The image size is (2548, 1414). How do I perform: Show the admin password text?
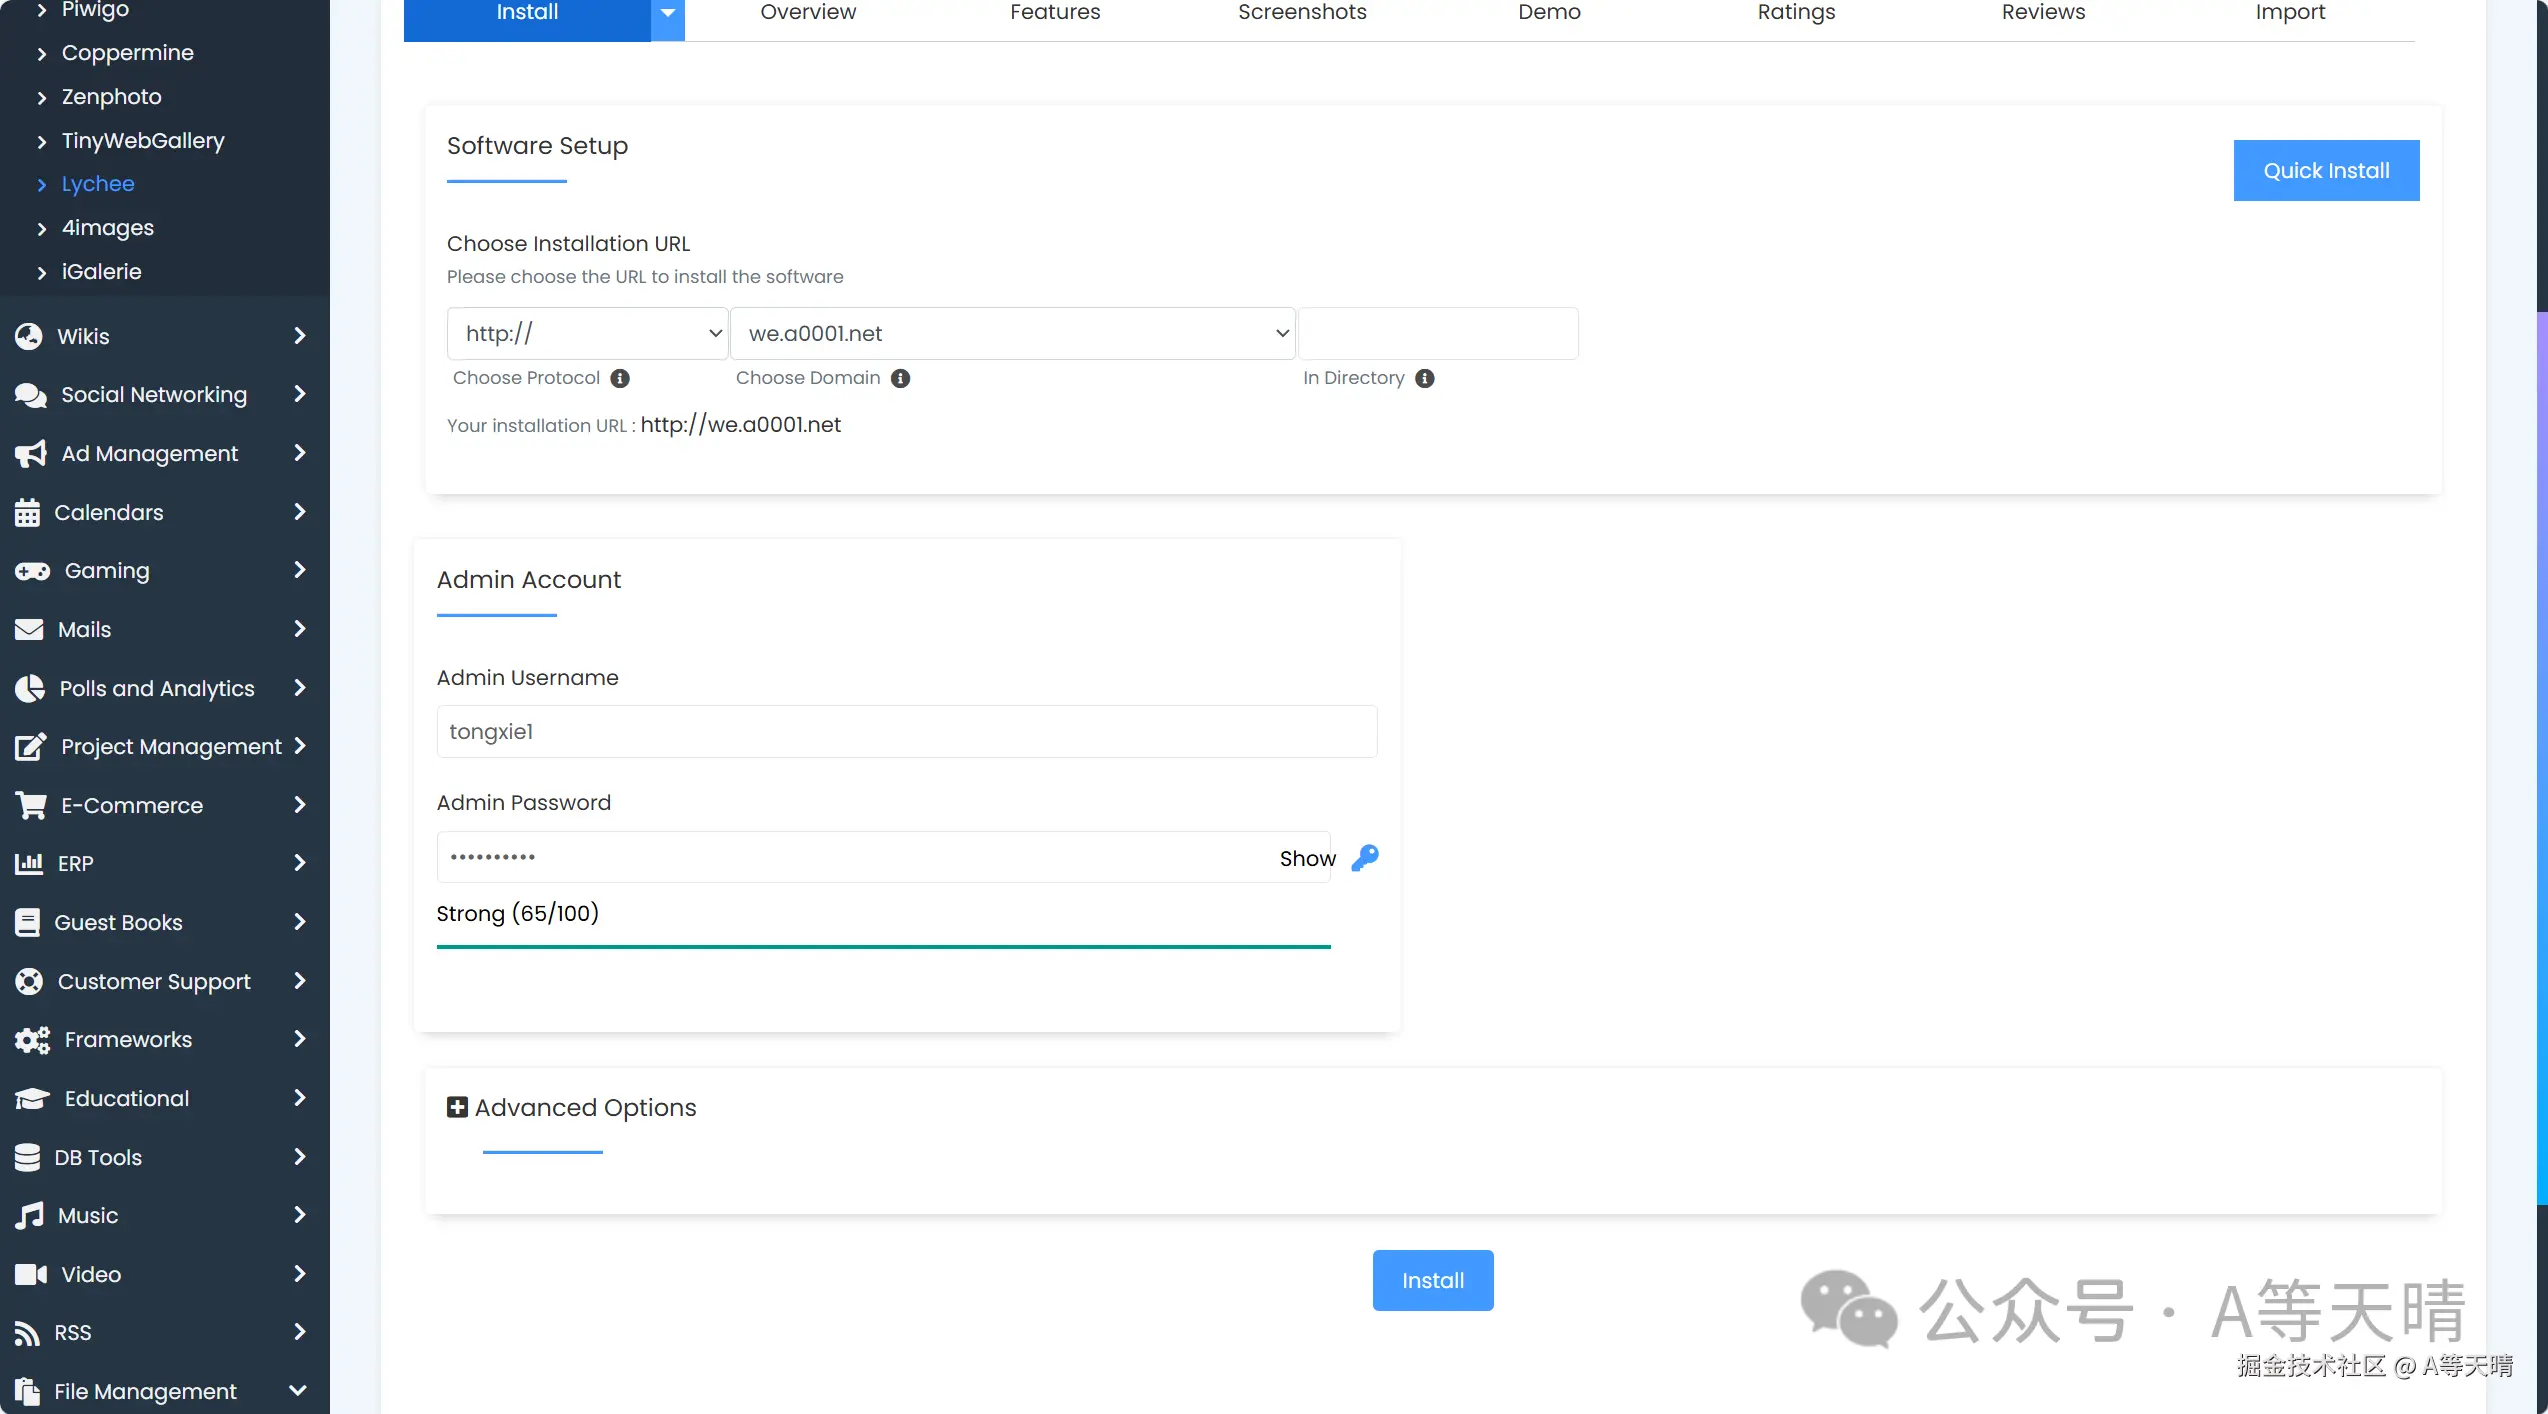click(1306, 858)
